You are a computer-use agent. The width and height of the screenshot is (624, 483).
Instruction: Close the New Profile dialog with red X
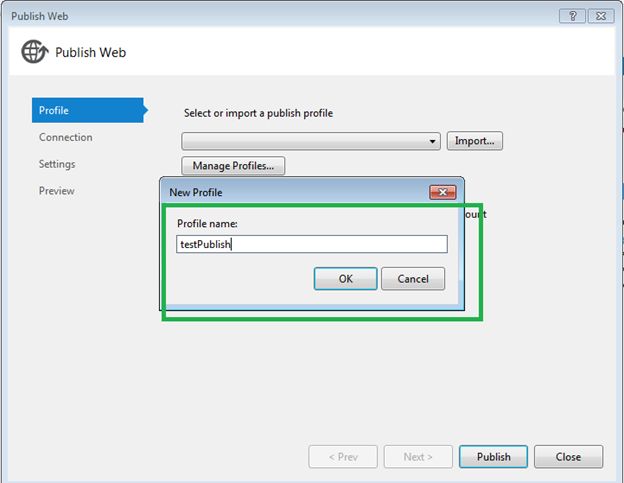tap(443, 193)
